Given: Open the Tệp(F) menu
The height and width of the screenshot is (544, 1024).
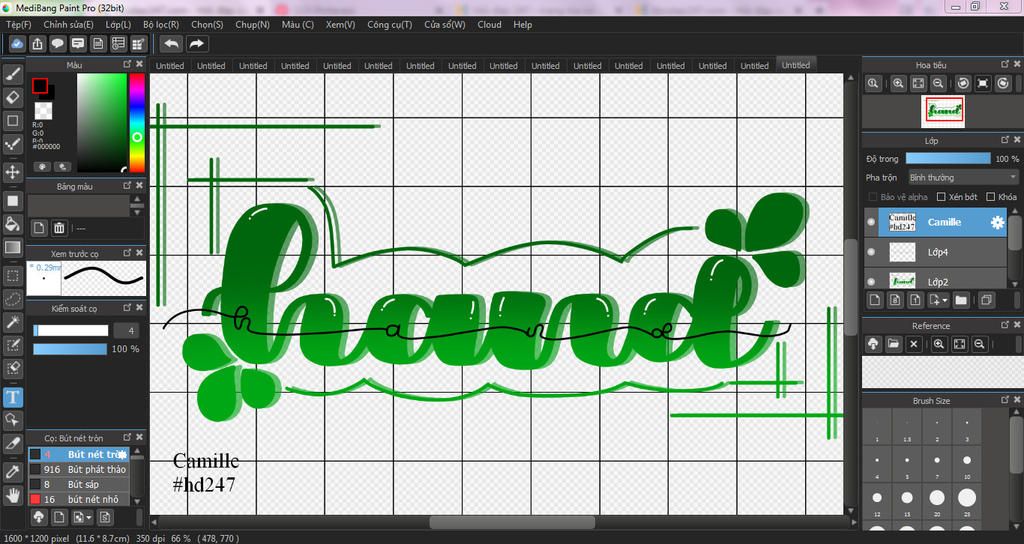Looking at the screenshot, I should point(19,25).
